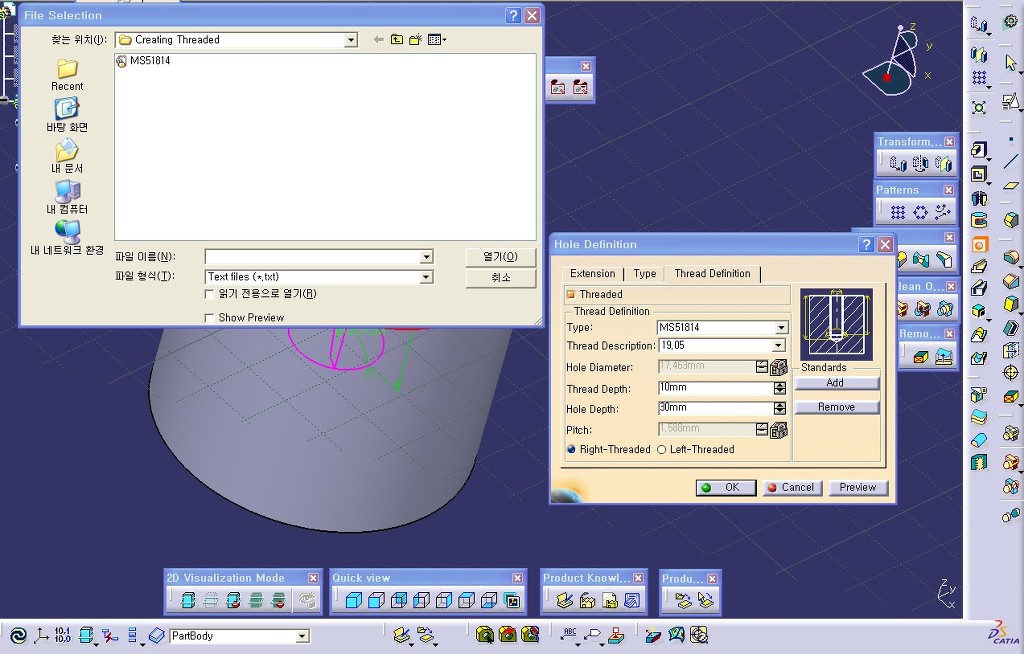Toggle the Threaded checkbox
Image resolution: width=1024 pixels, height=654 pixels.
571,294
